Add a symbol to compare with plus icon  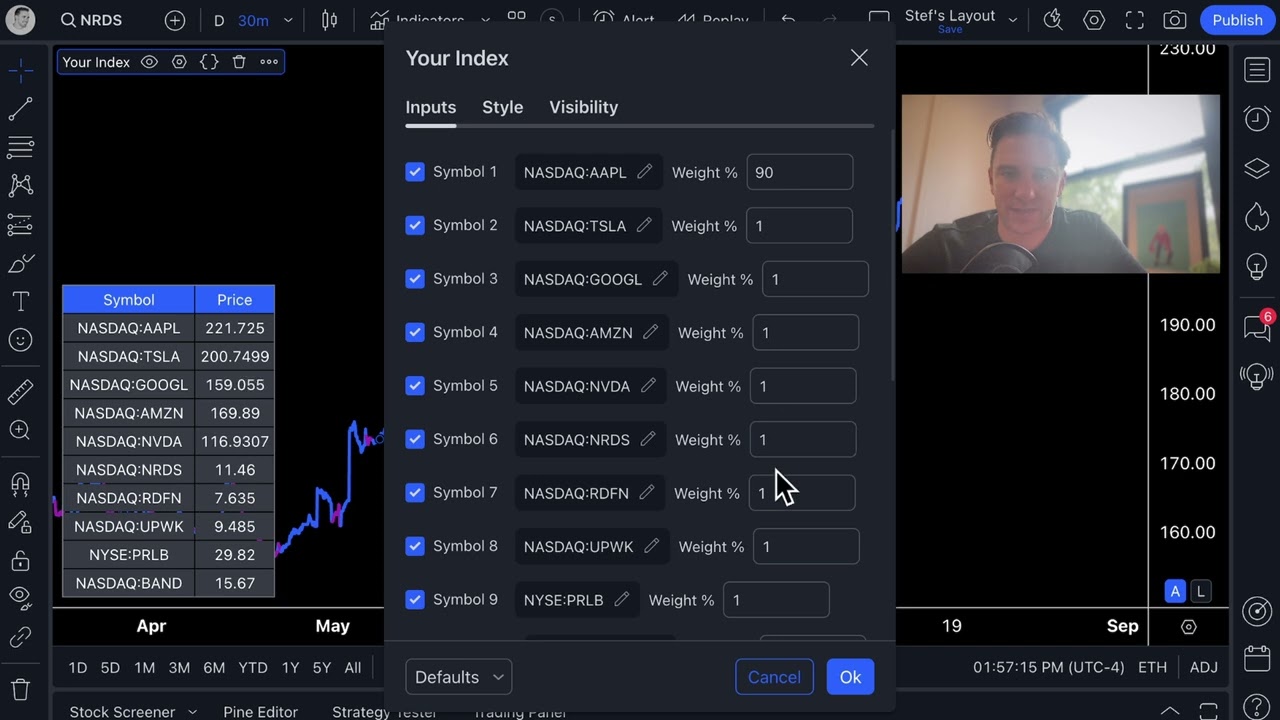pyautogui.click(x=175, y=20)
